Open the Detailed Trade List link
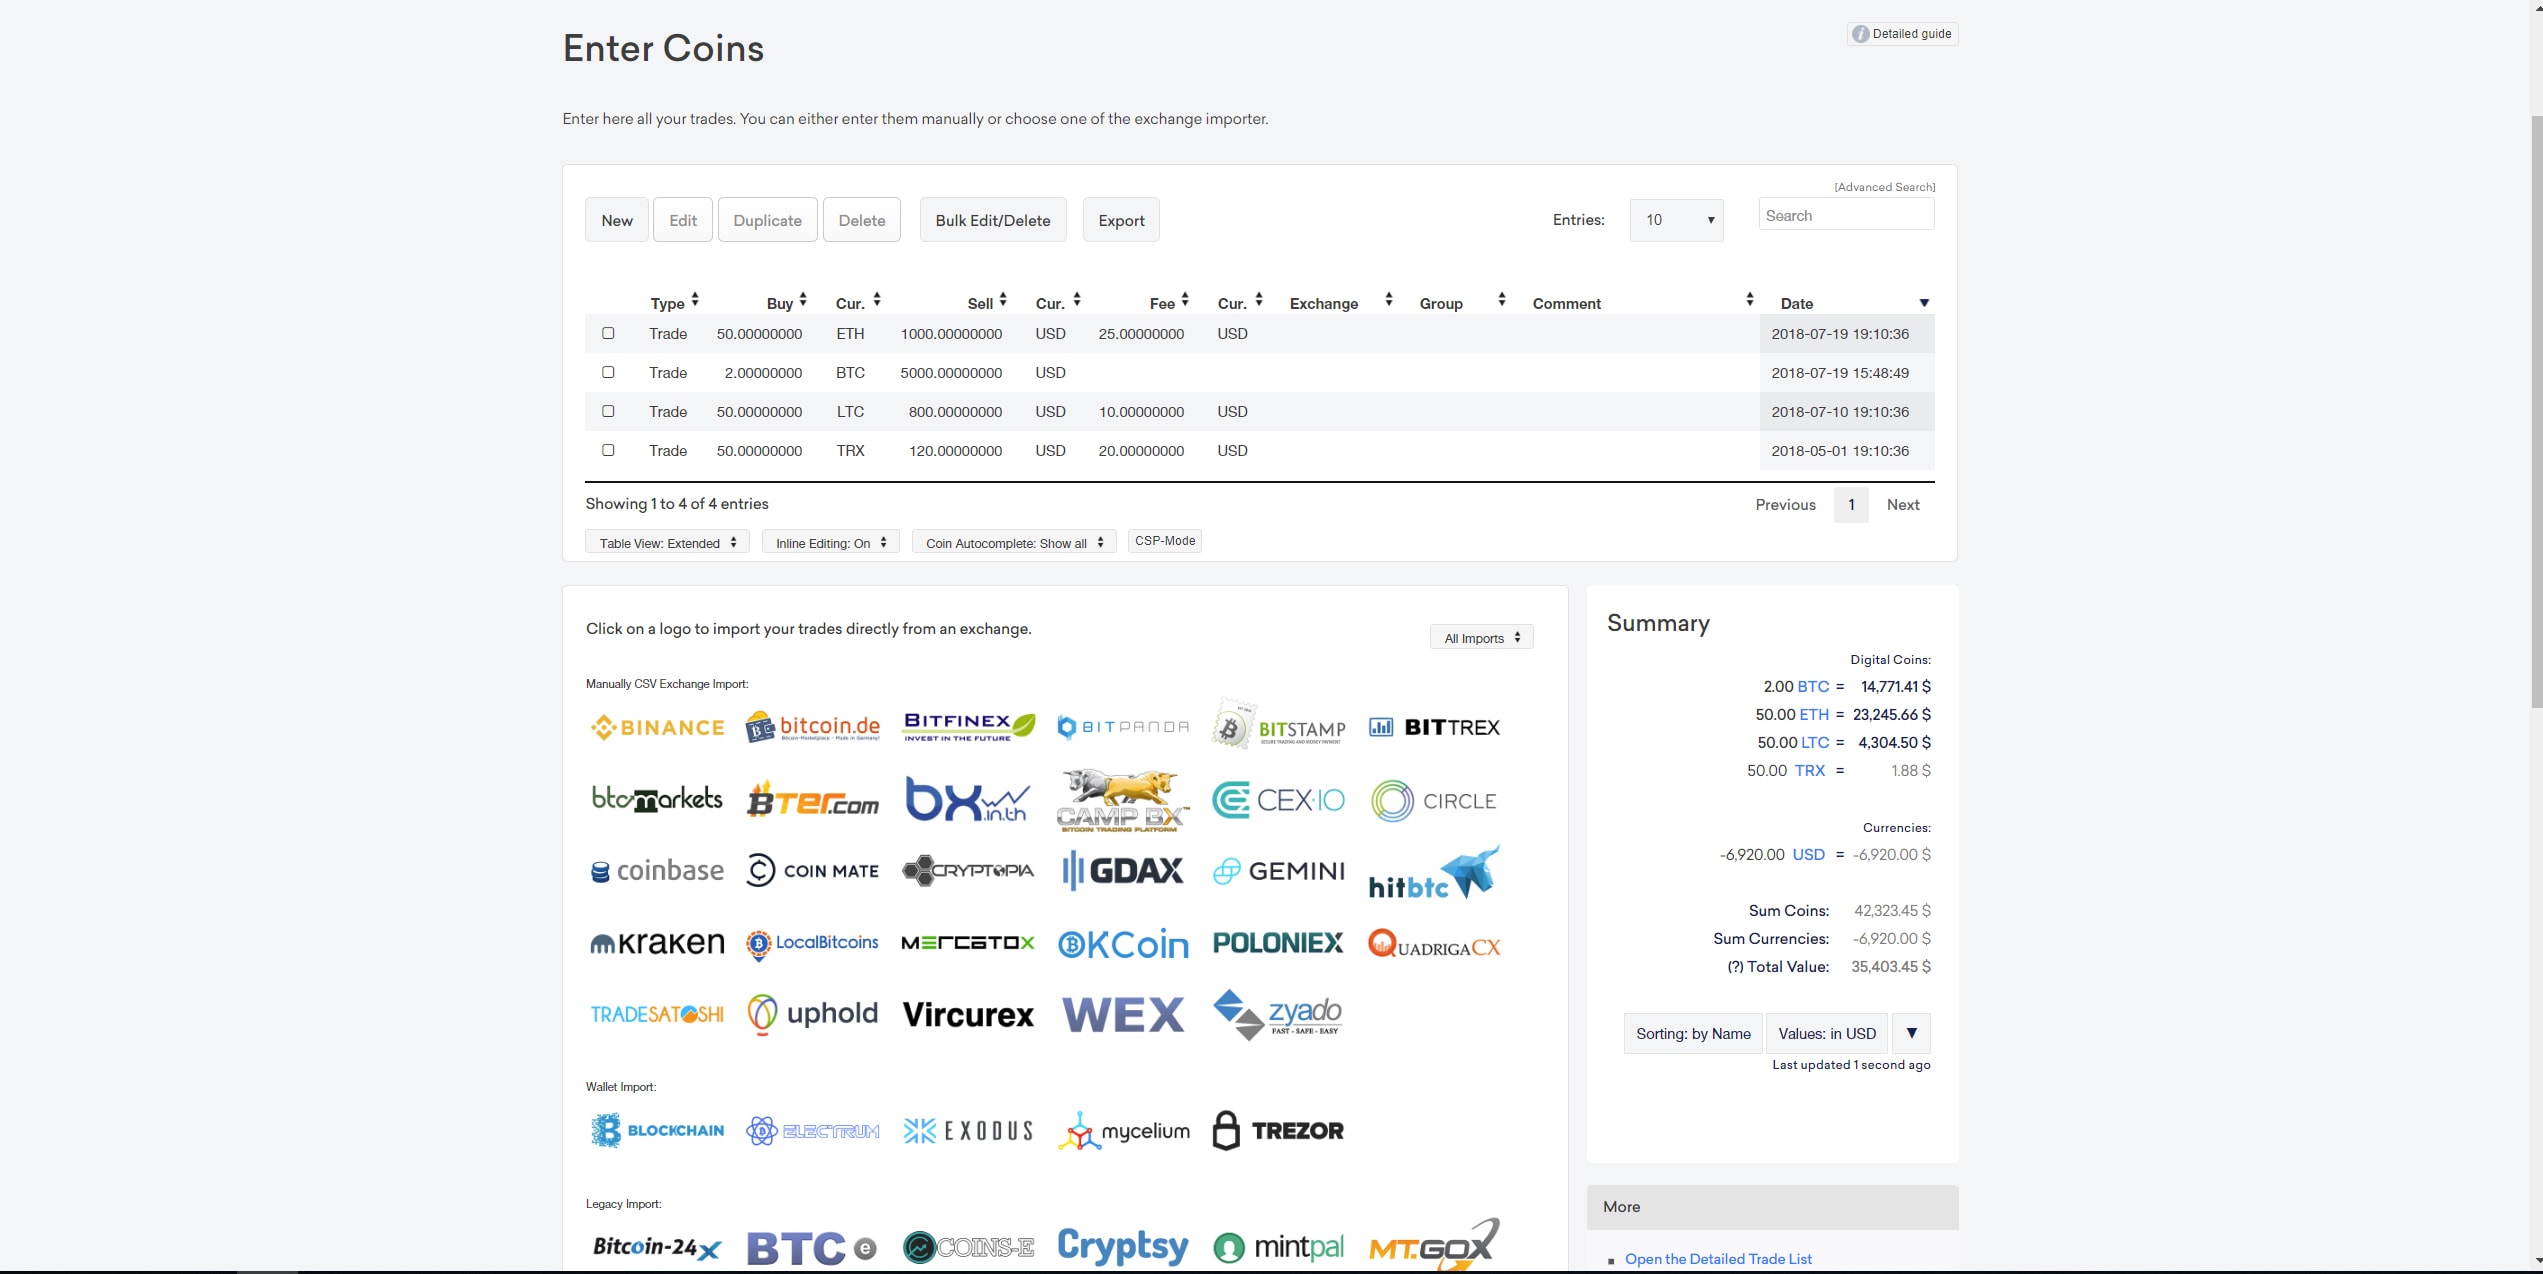Screen dimensions: 2543x1274 click(1718, 1258)
